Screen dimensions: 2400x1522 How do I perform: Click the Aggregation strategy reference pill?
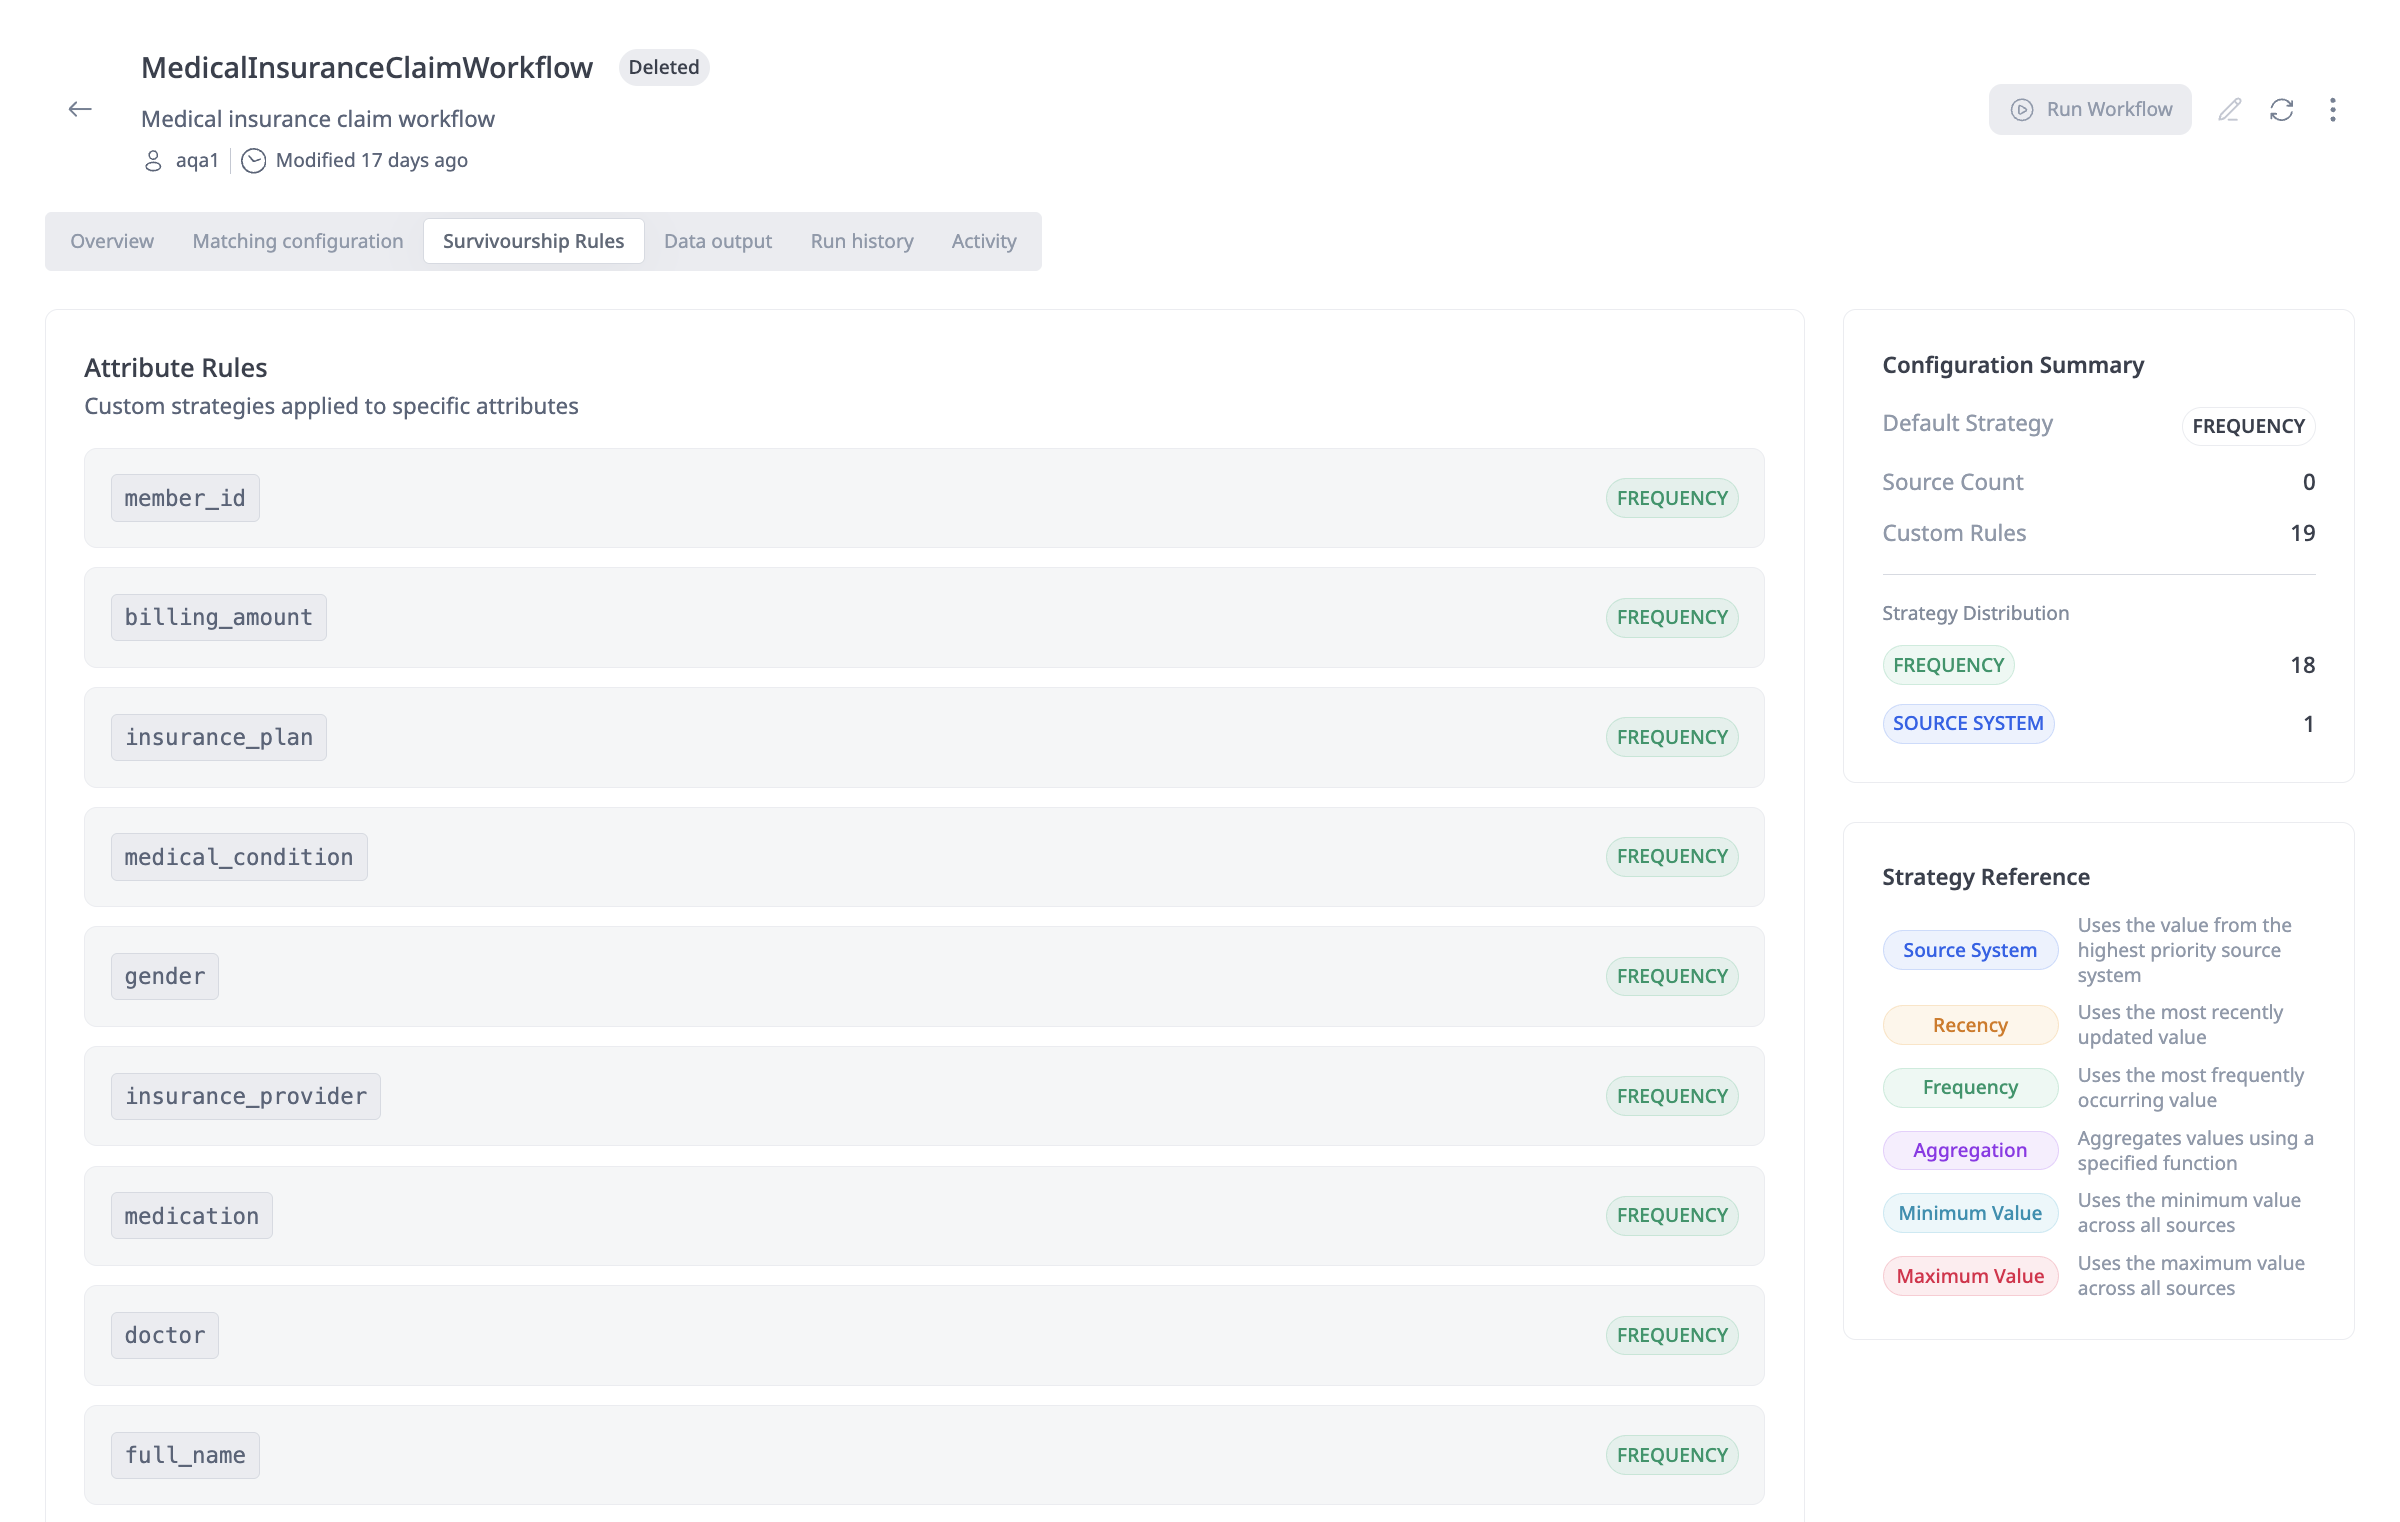tap(1970, 1150)
